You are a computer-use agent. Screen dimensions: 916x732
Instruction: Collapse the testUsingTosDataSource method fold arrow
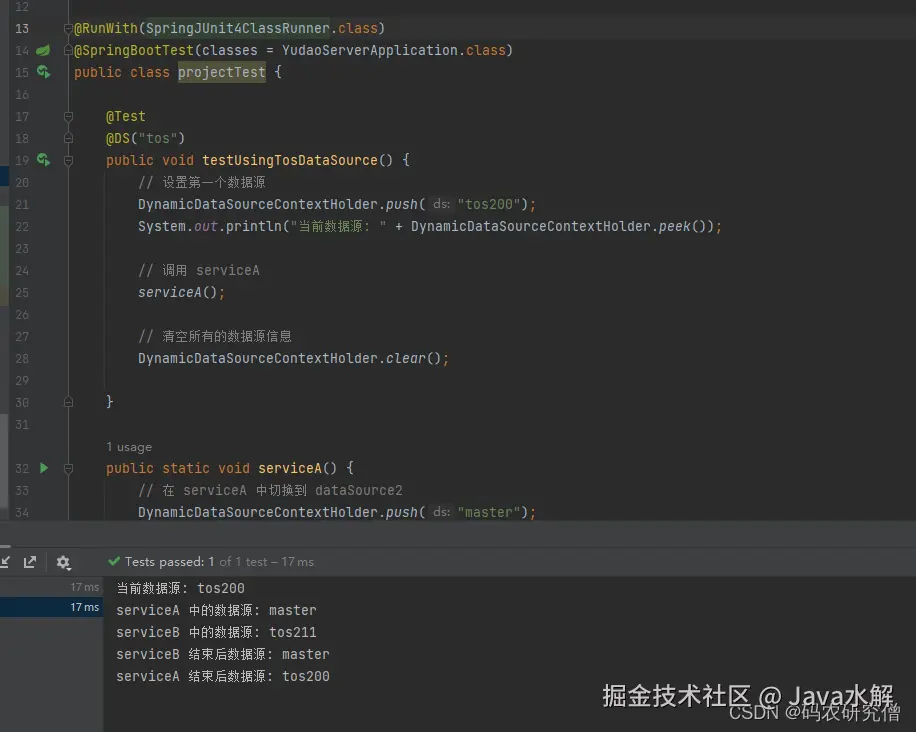coord(66,160)
